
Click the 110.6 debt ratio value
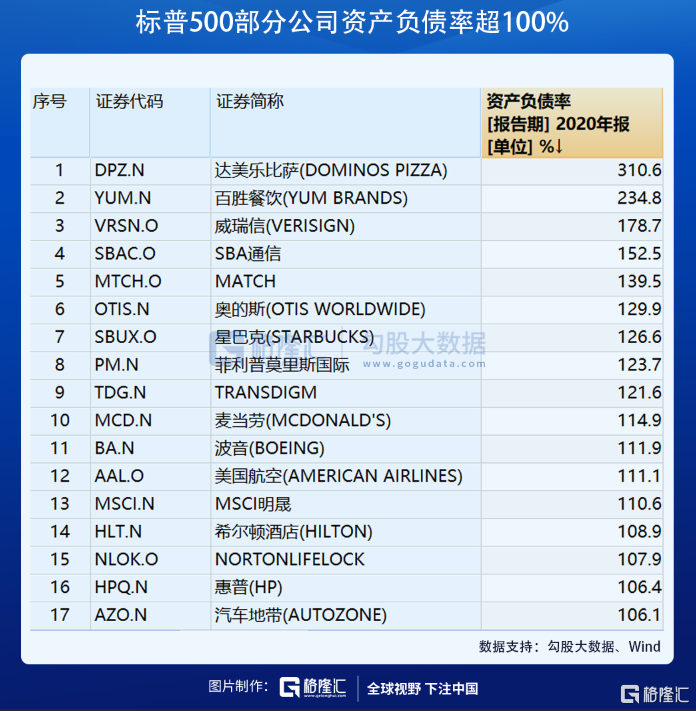(x=639, y=504)
